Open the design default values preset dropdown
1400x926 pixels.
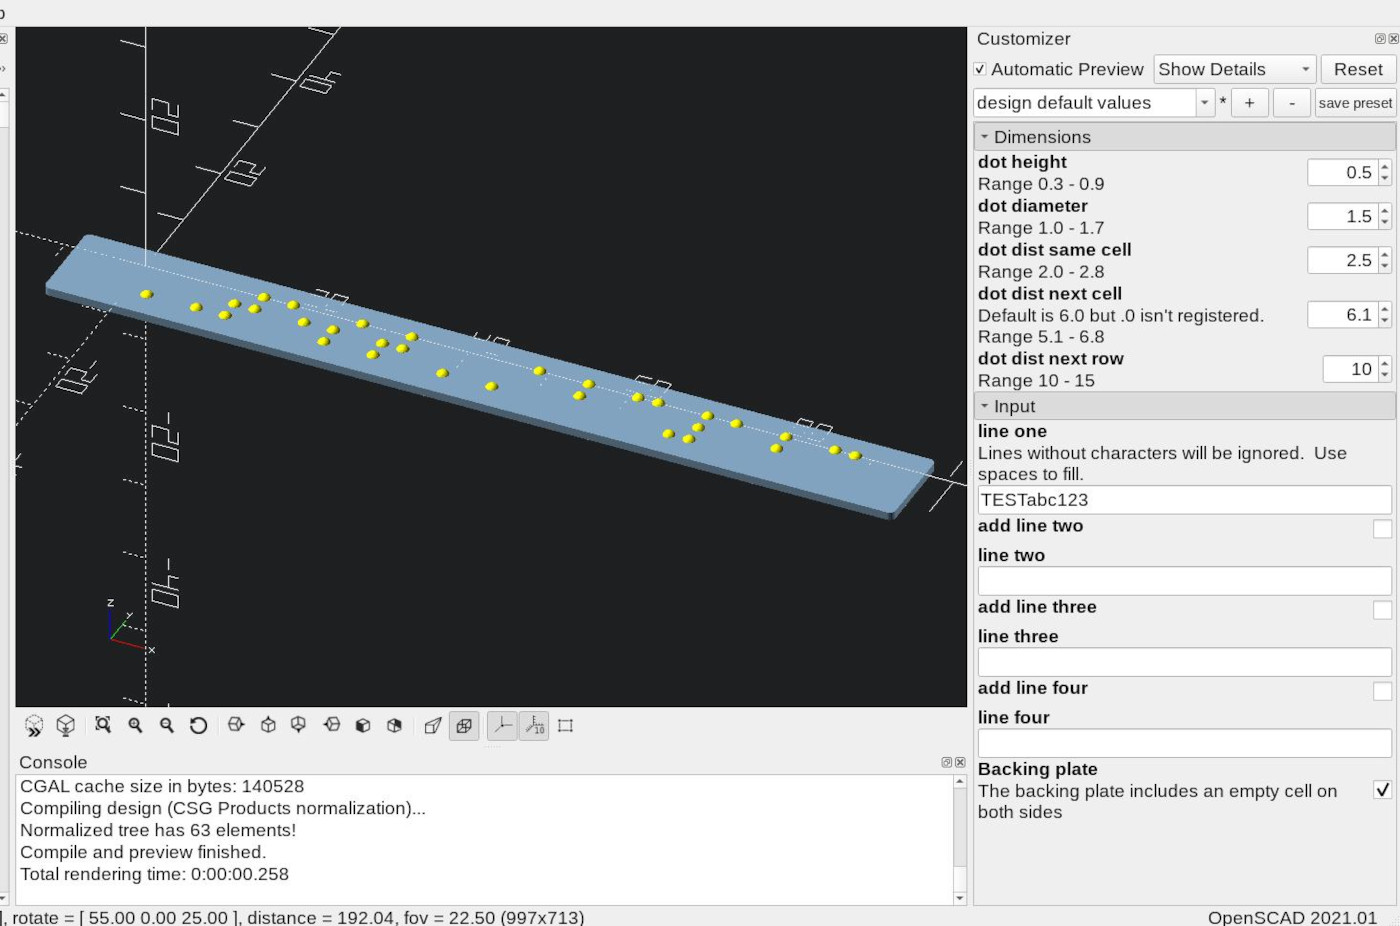click(x=1204, y=102)
